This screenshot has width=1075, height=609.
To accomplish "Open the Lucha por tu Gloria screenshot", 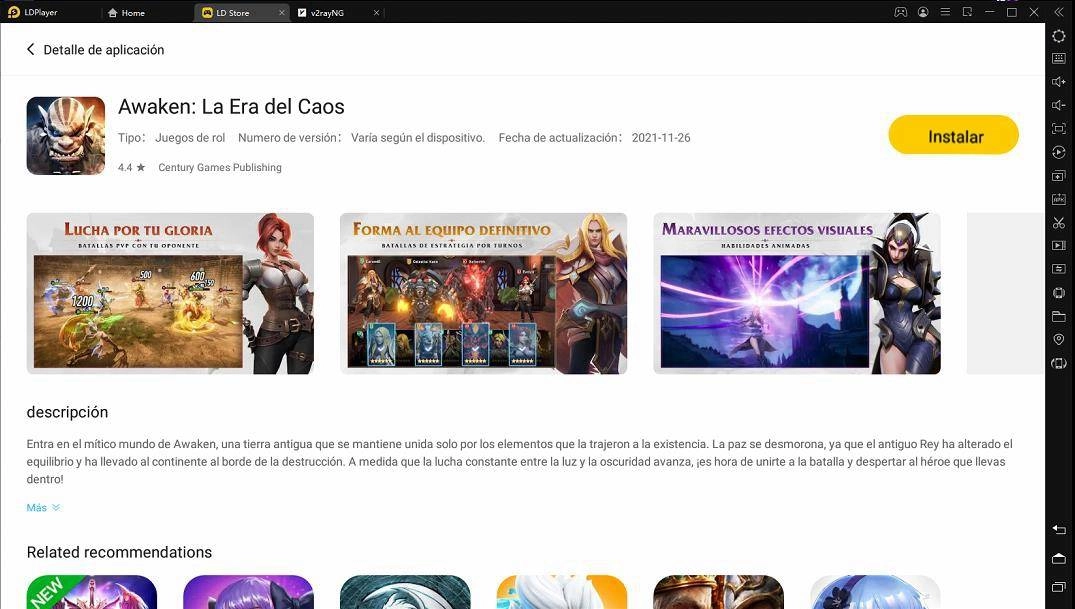I will pos(170,293).
